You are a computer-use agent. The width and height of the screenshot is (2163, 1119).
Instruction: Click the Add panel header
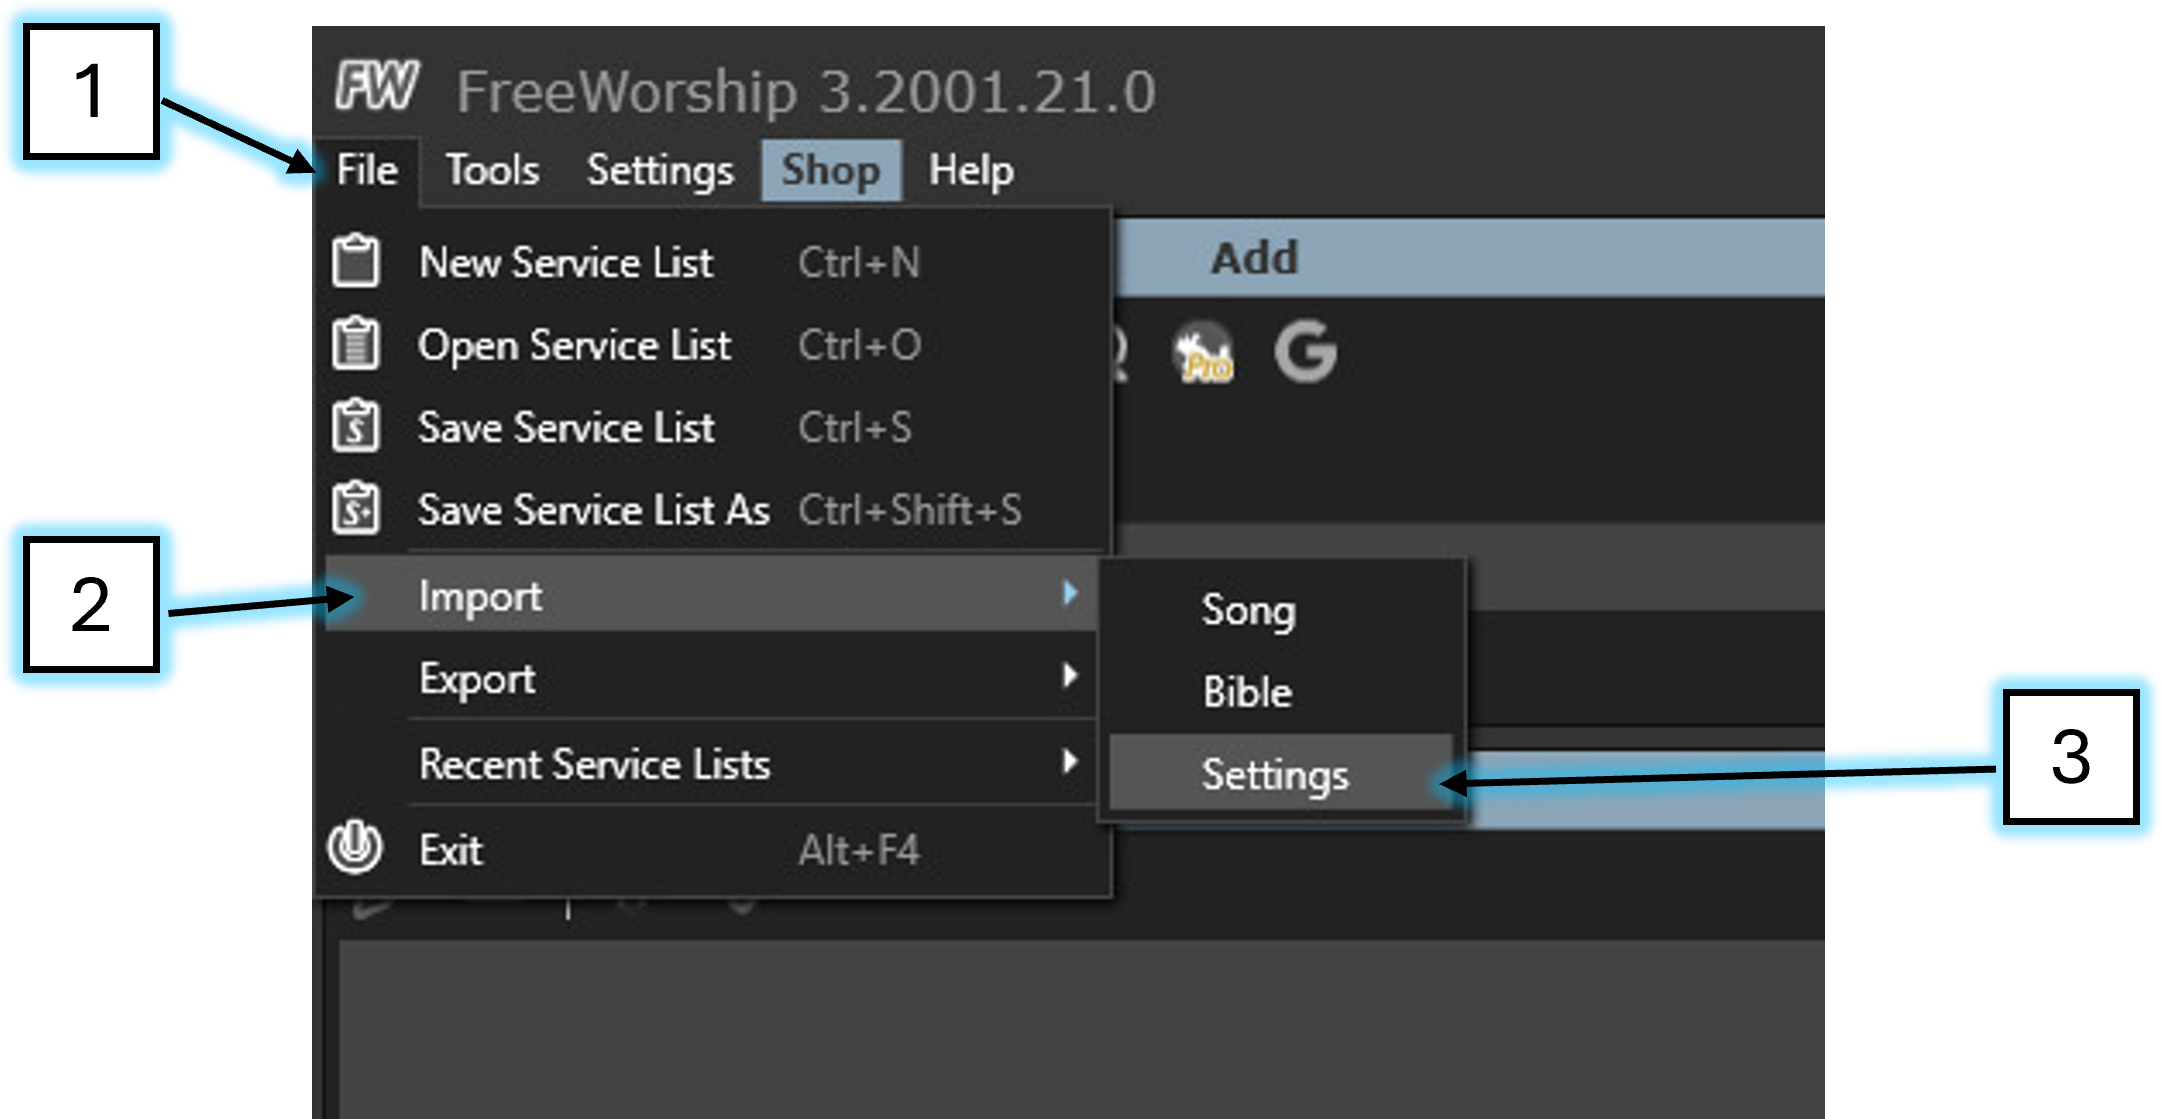pos(1254,258)
